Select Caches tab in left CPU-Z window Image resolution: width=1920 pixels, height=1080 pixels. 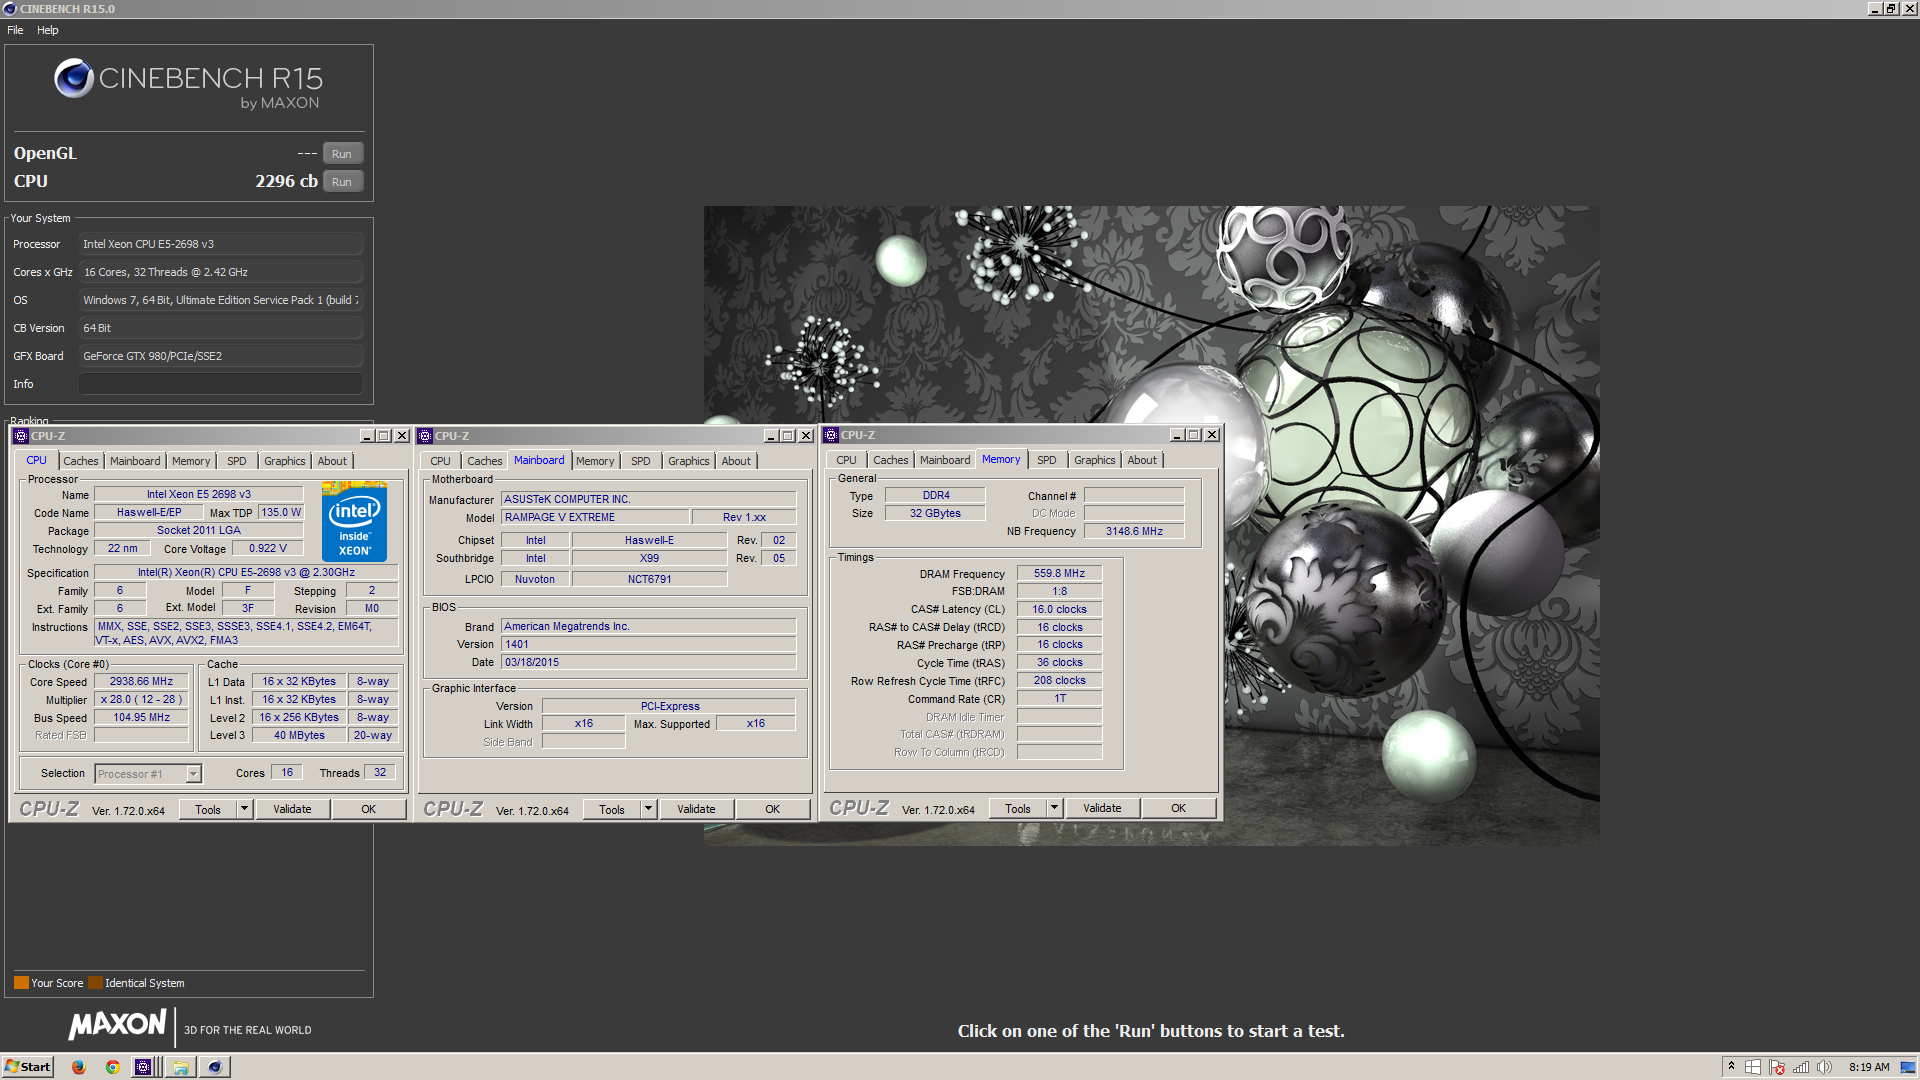click(x=81, y=461)
